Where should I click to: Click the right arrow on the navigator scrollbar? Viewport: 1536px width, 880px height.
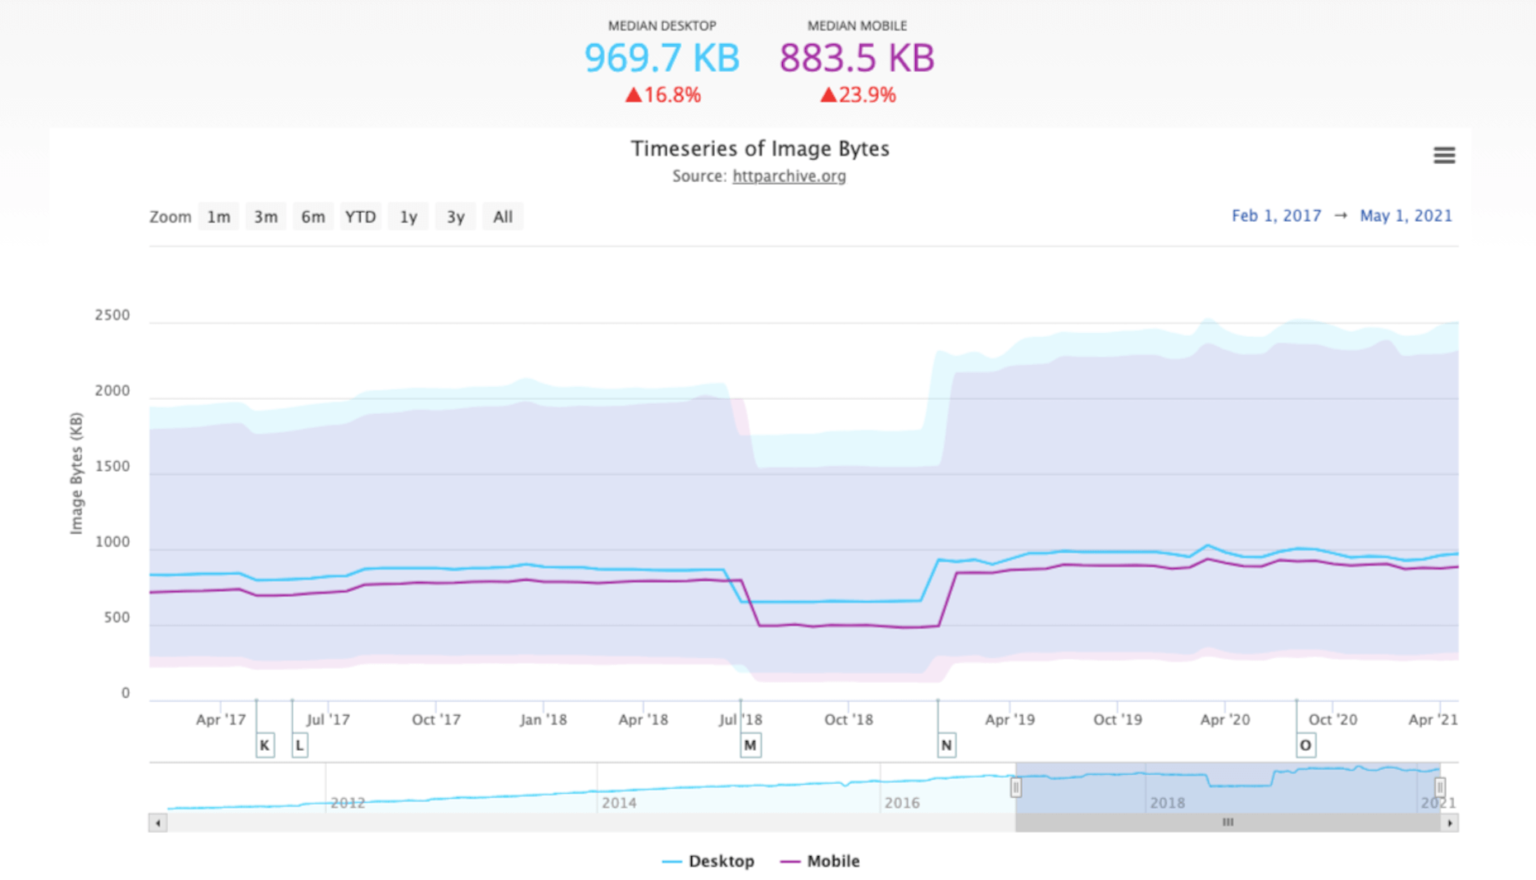[1451, 823]
